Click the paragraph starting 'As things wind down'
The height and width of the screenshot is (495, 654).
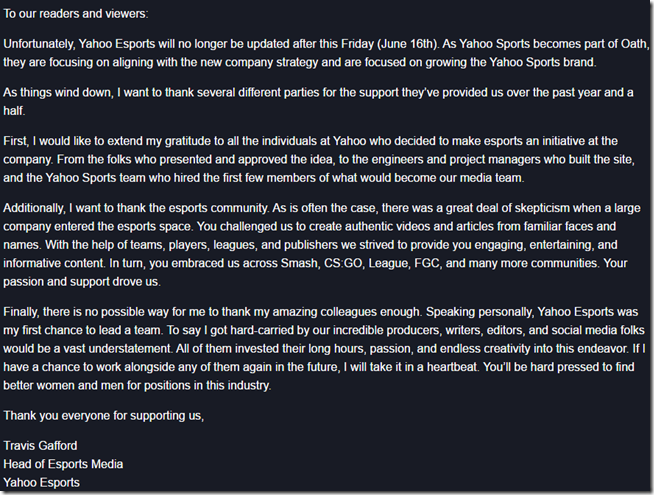318,101
